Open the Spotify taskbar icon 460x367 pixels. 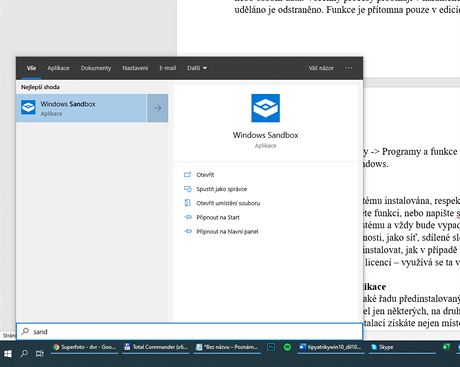point(287,347)
